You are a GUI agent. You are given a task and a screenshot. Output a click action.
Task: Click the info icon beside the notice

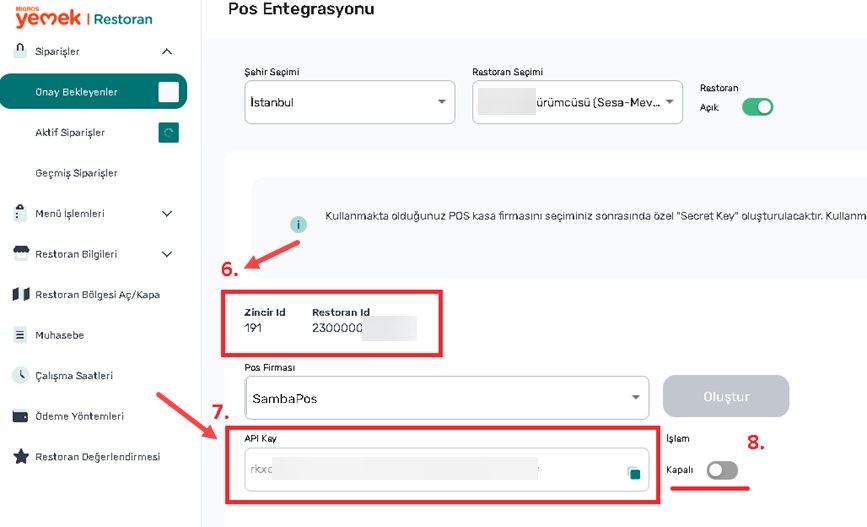[298, 224]
